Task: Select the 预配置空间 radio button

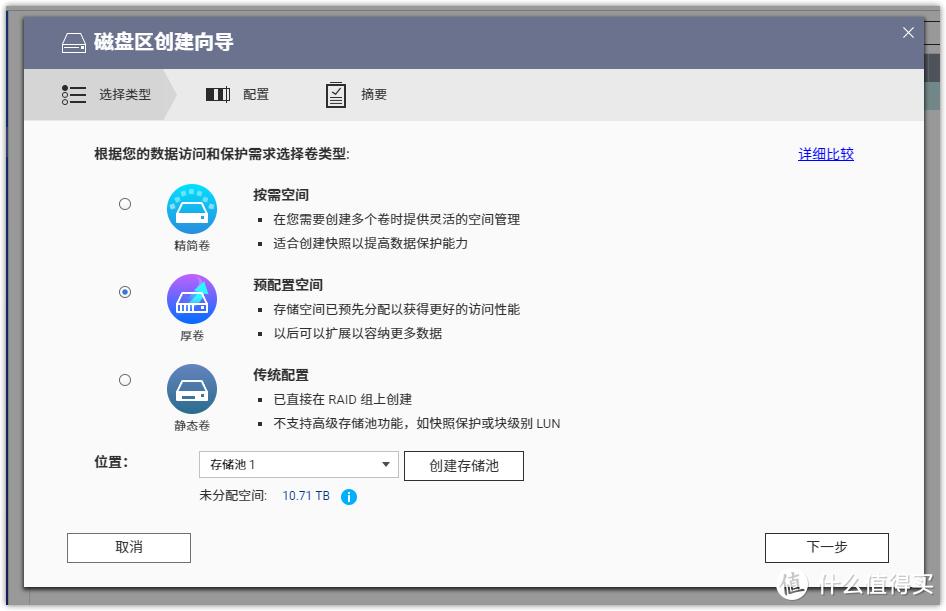Action: coord(124,291)
